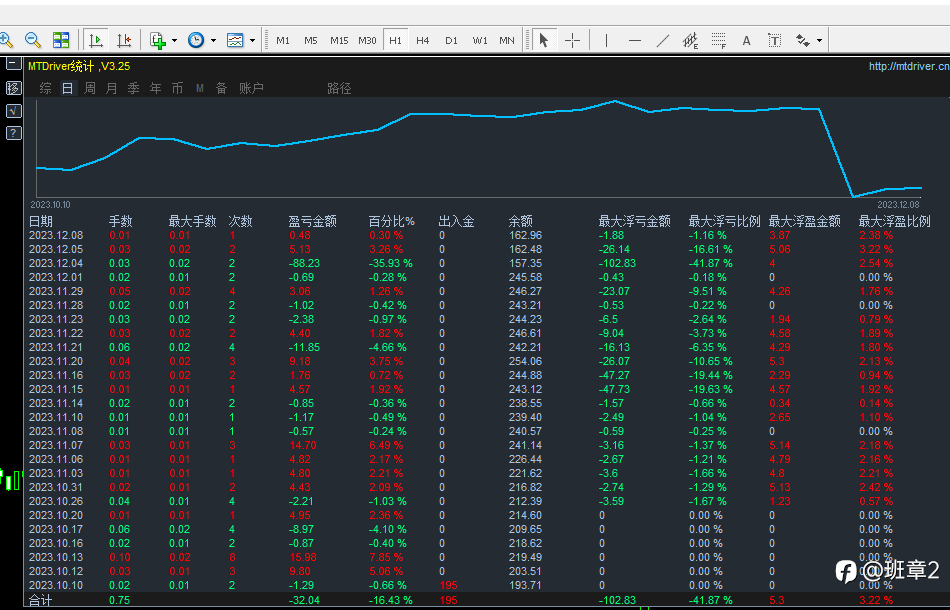
Task: Switch chart timeframe to M5
Action: 311,40
